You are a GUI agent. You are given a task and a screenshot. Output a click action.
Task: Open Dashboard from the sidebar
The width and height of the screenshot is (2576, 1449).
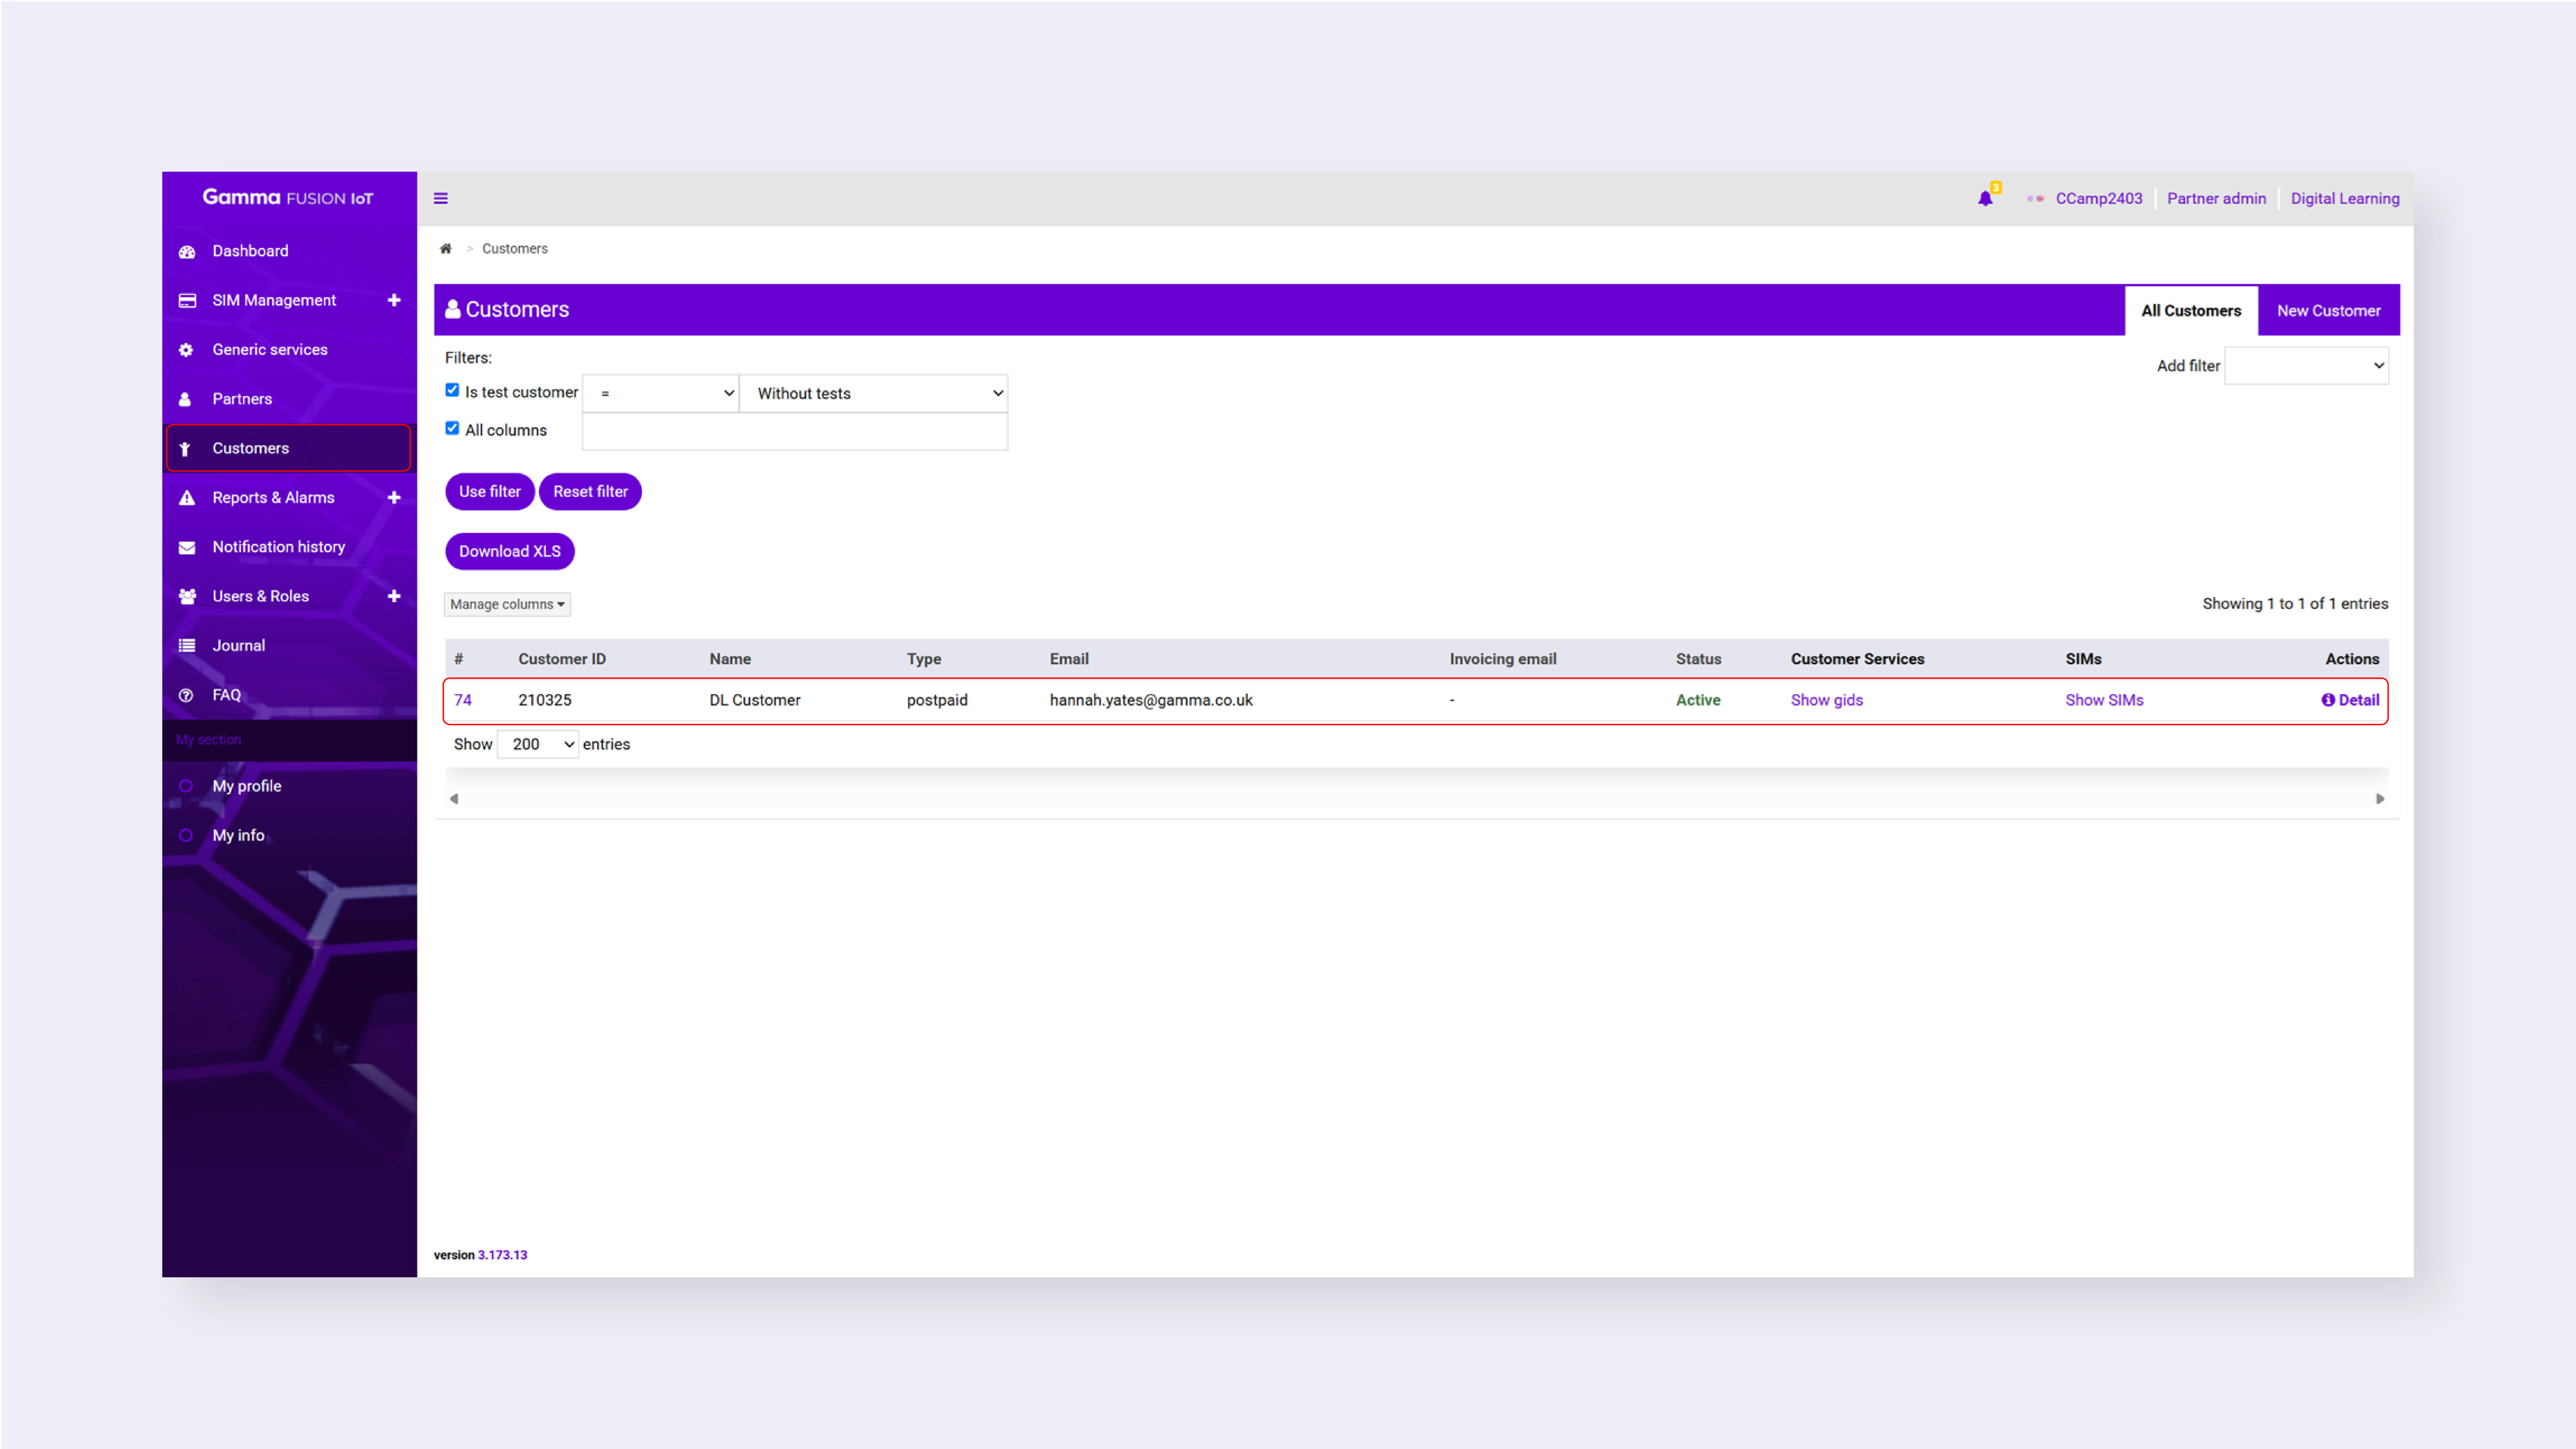250,251
